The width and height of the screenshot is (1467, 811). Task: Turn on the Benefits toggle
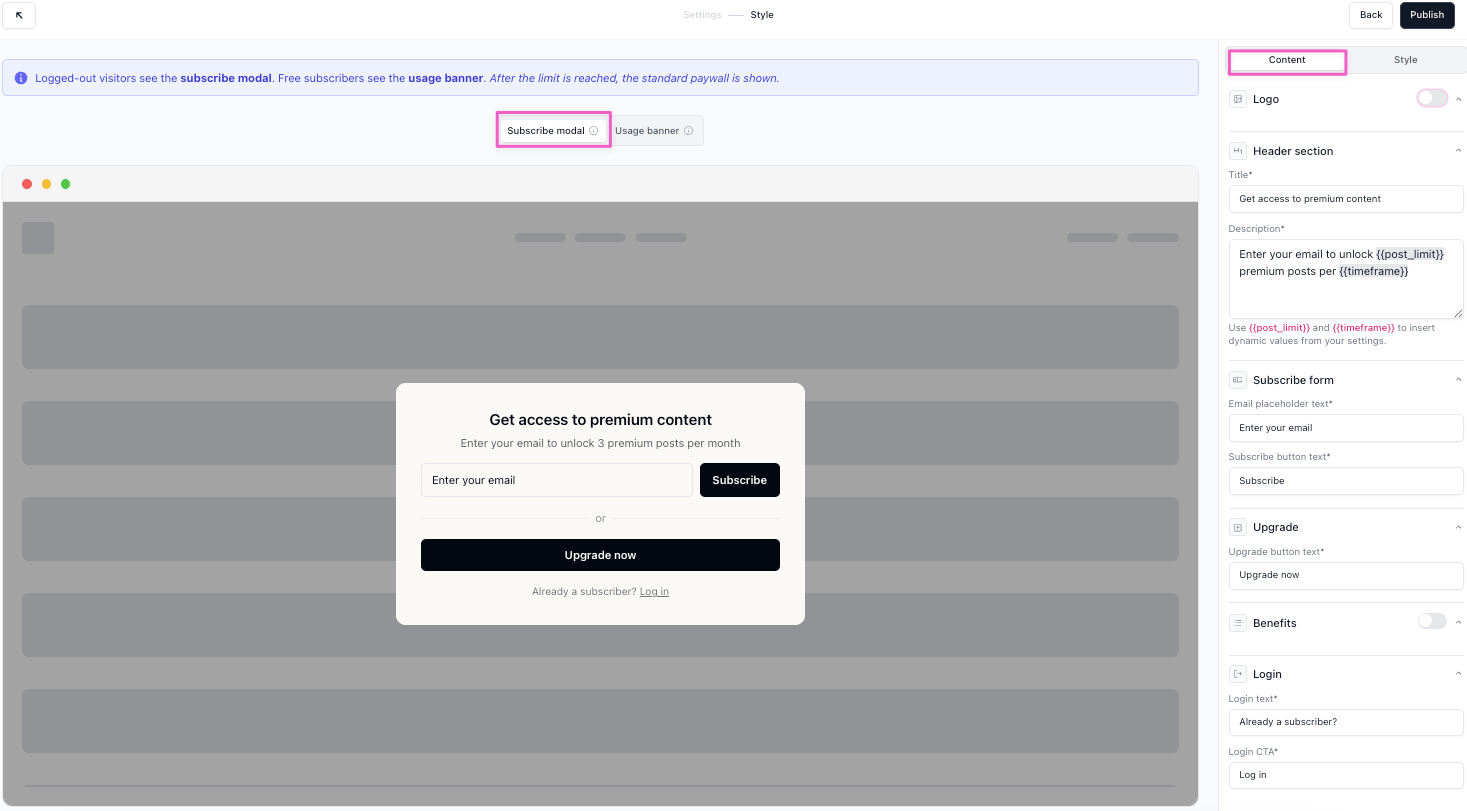[1431, 621]
